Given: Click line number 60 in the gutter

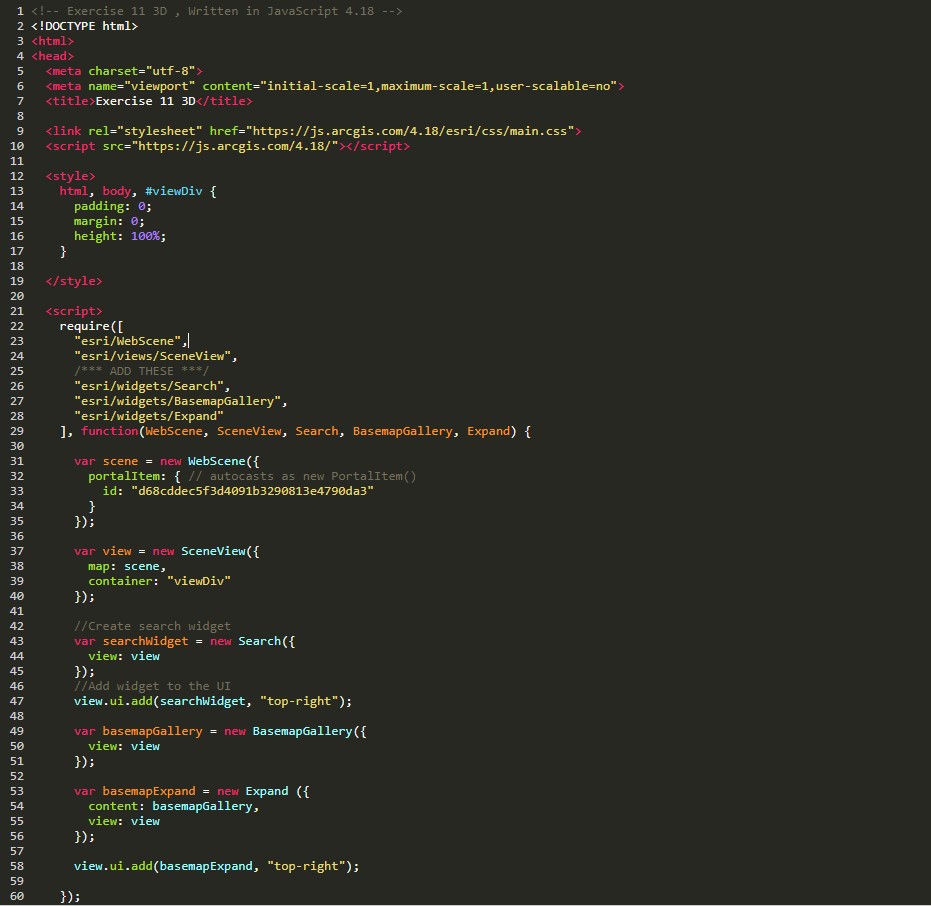Looking at the screenshot, I should pos(16,896).
